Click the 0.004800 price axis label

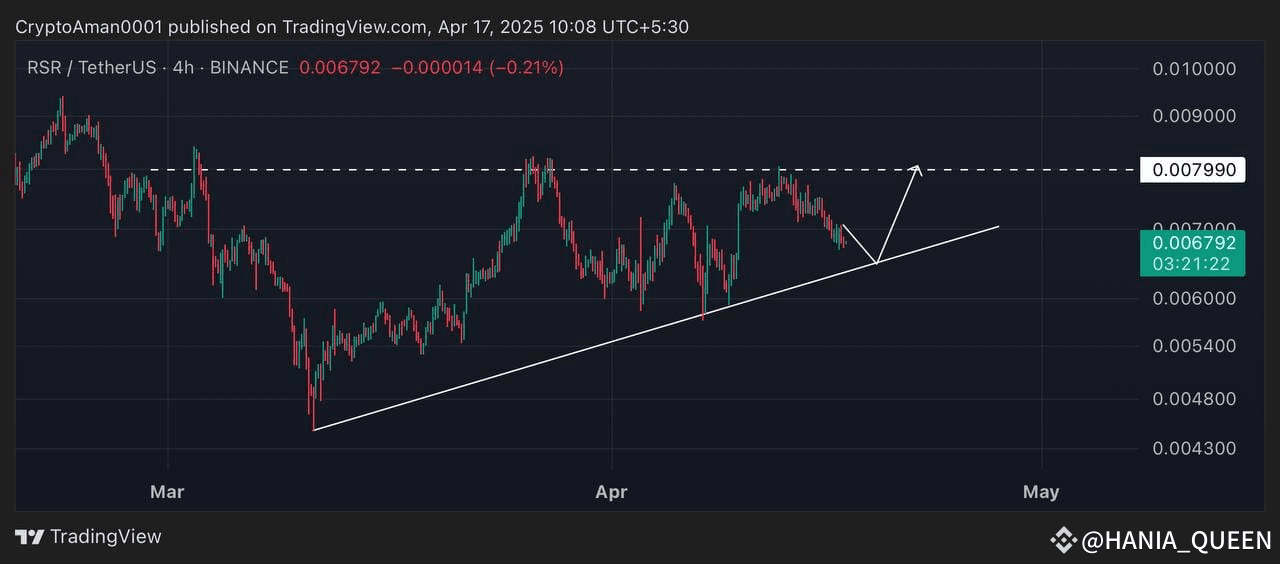coord(1194,399)
